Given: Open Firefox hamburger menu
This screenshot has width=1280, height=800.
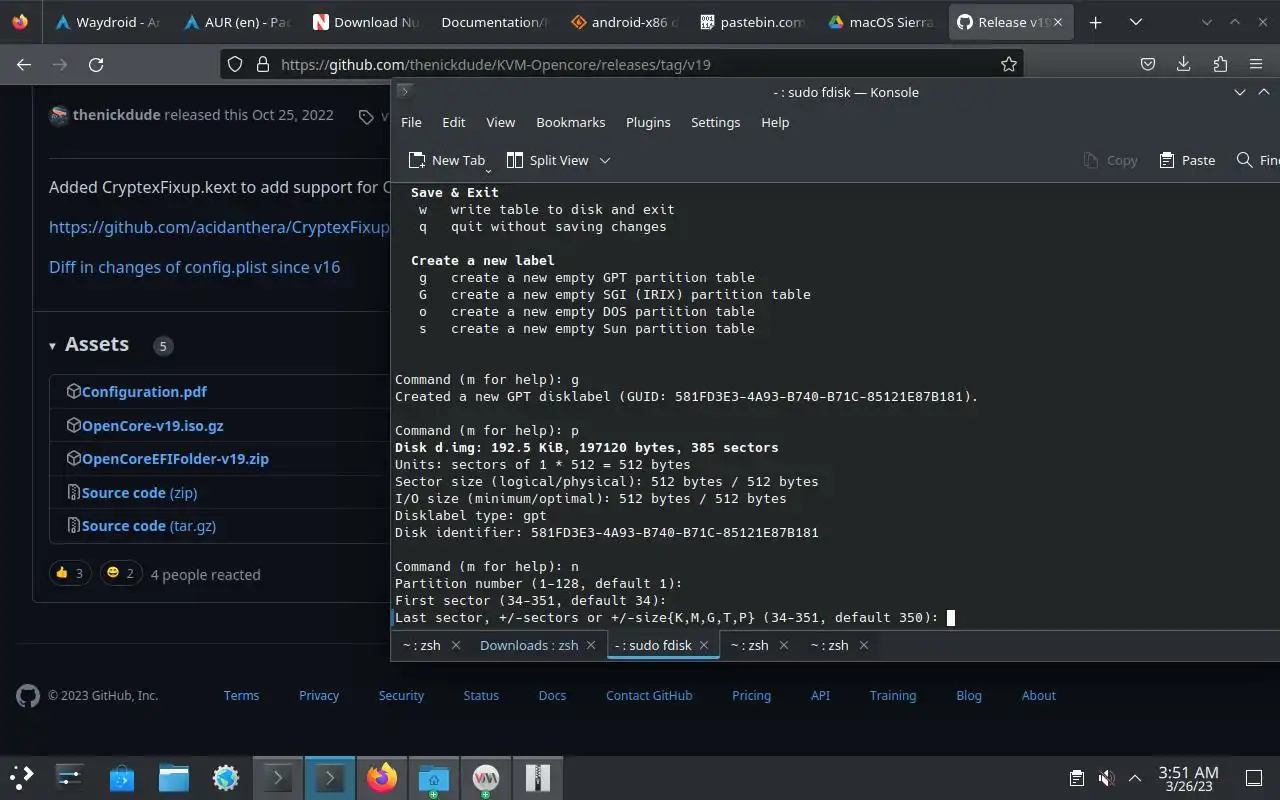Looking at the screenshot, I should pyautogui.click(x=1256, y=64).
